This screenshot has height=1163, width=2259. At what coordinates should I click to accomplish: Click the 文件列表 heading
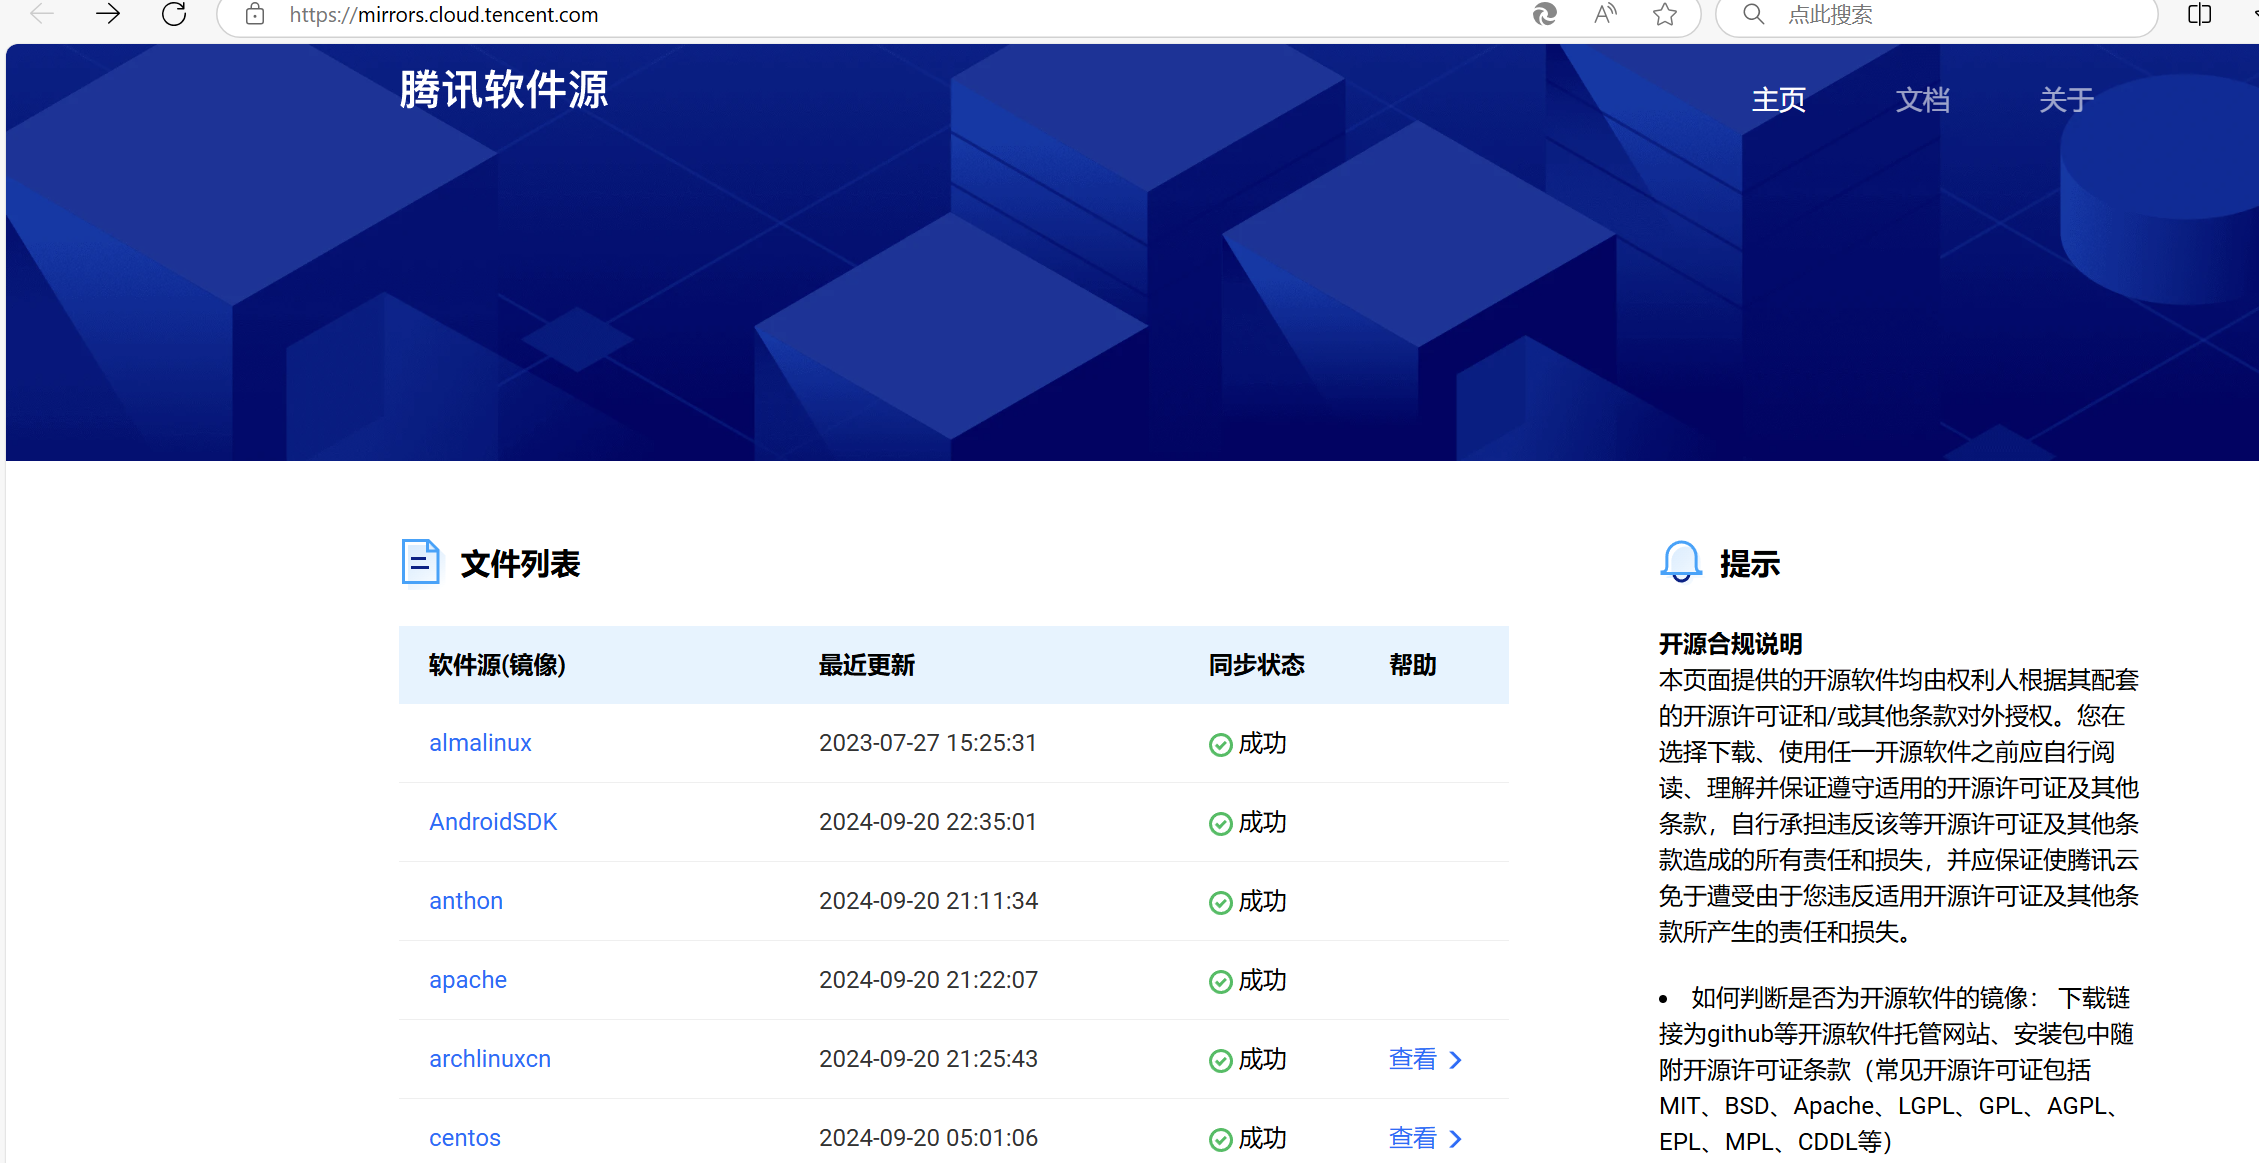click(520, 564)
